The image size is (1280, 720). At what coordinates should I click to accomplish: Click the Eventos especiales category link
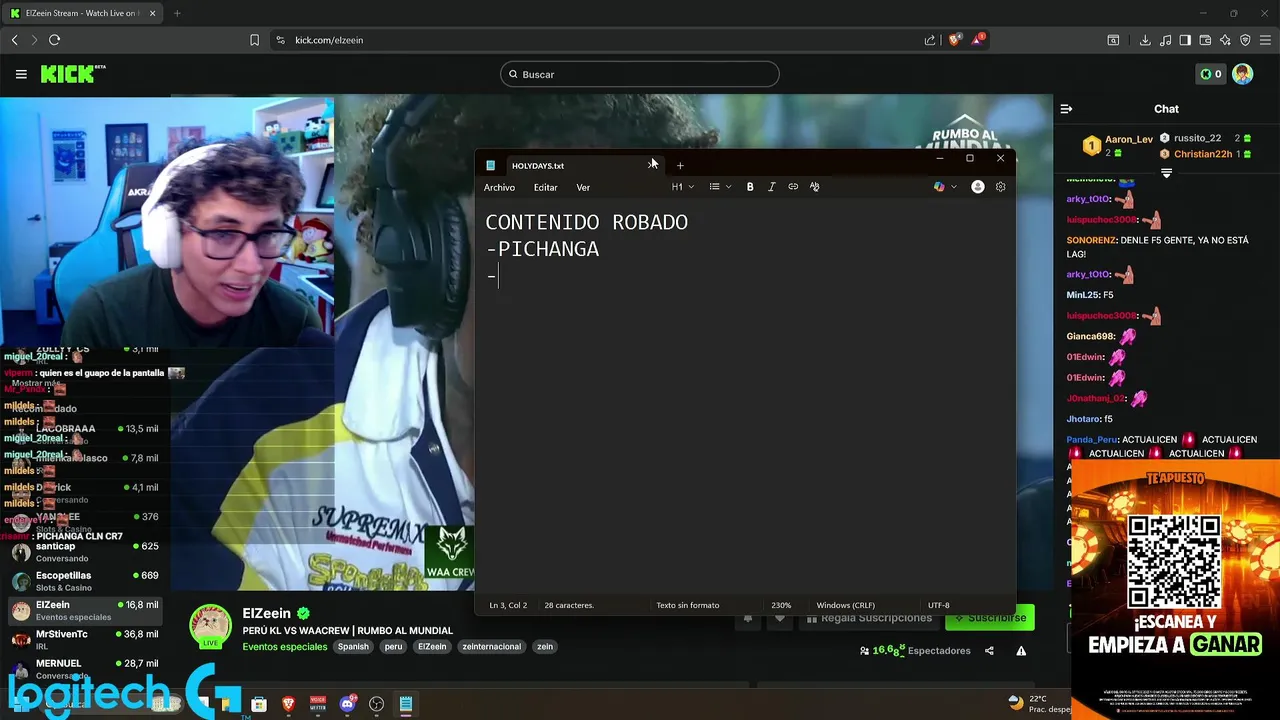coord(285,647)
